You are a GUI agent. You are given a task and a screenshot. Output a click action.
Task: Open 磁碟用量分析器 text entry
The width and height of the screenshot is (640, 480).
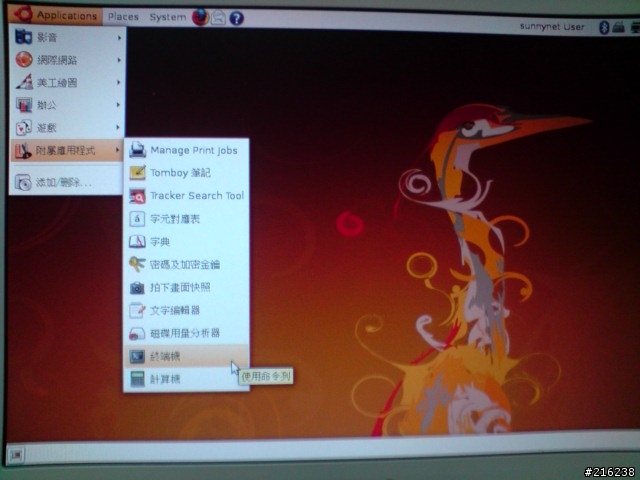tap(185, 333)
